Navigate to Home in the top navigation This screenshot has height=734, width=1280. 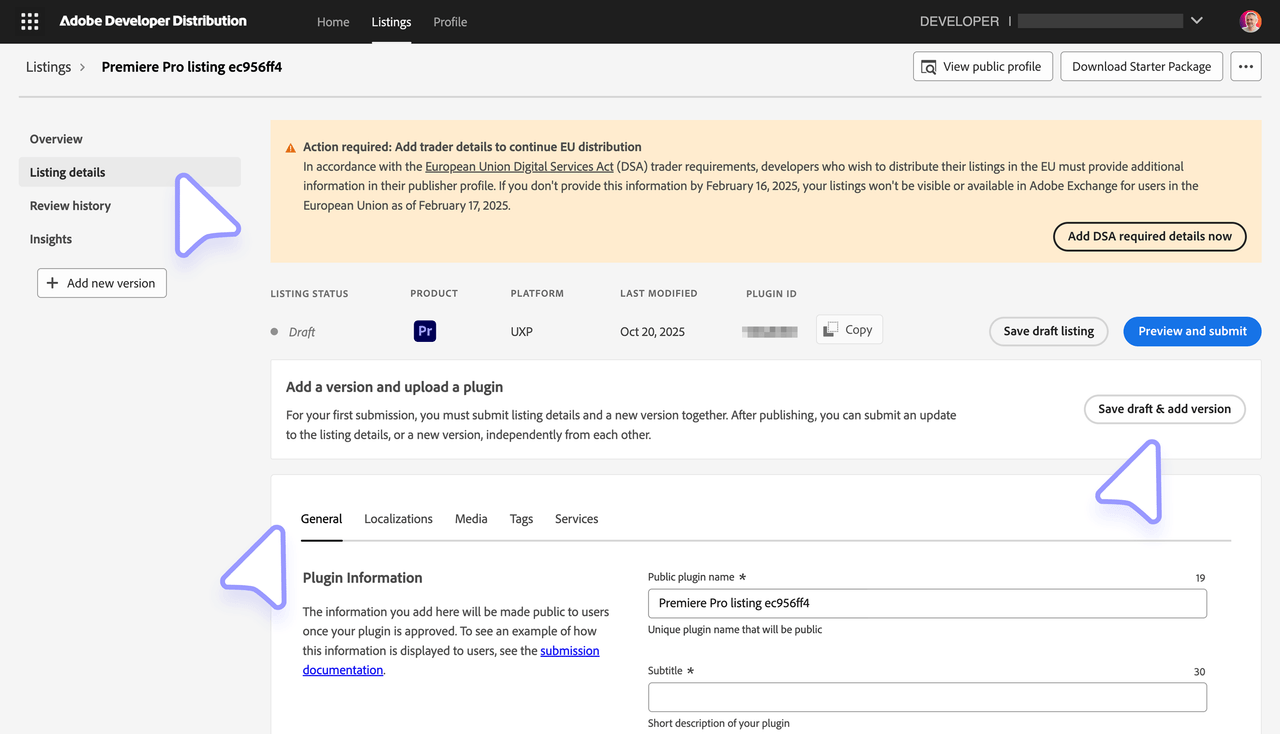tap(333, 21)
